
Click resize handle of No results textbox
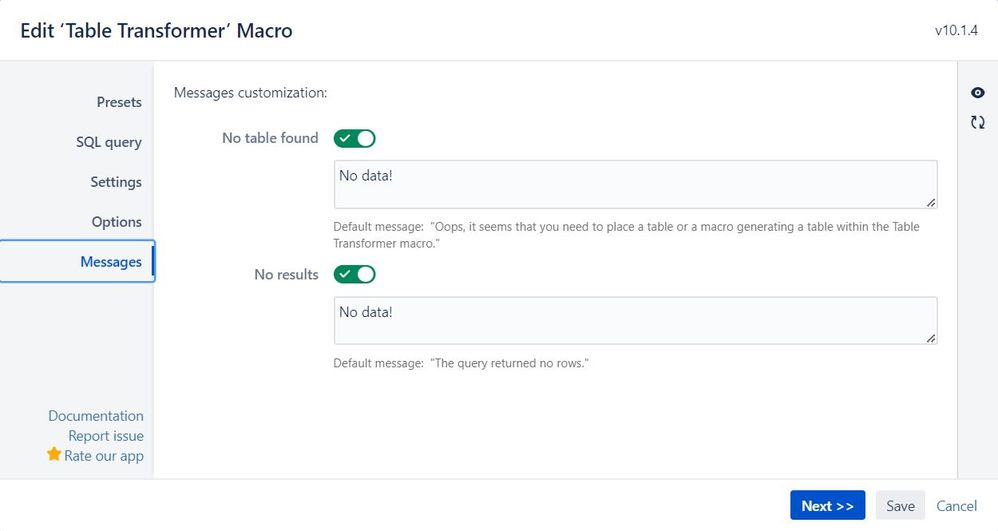(x=931, y=339)
